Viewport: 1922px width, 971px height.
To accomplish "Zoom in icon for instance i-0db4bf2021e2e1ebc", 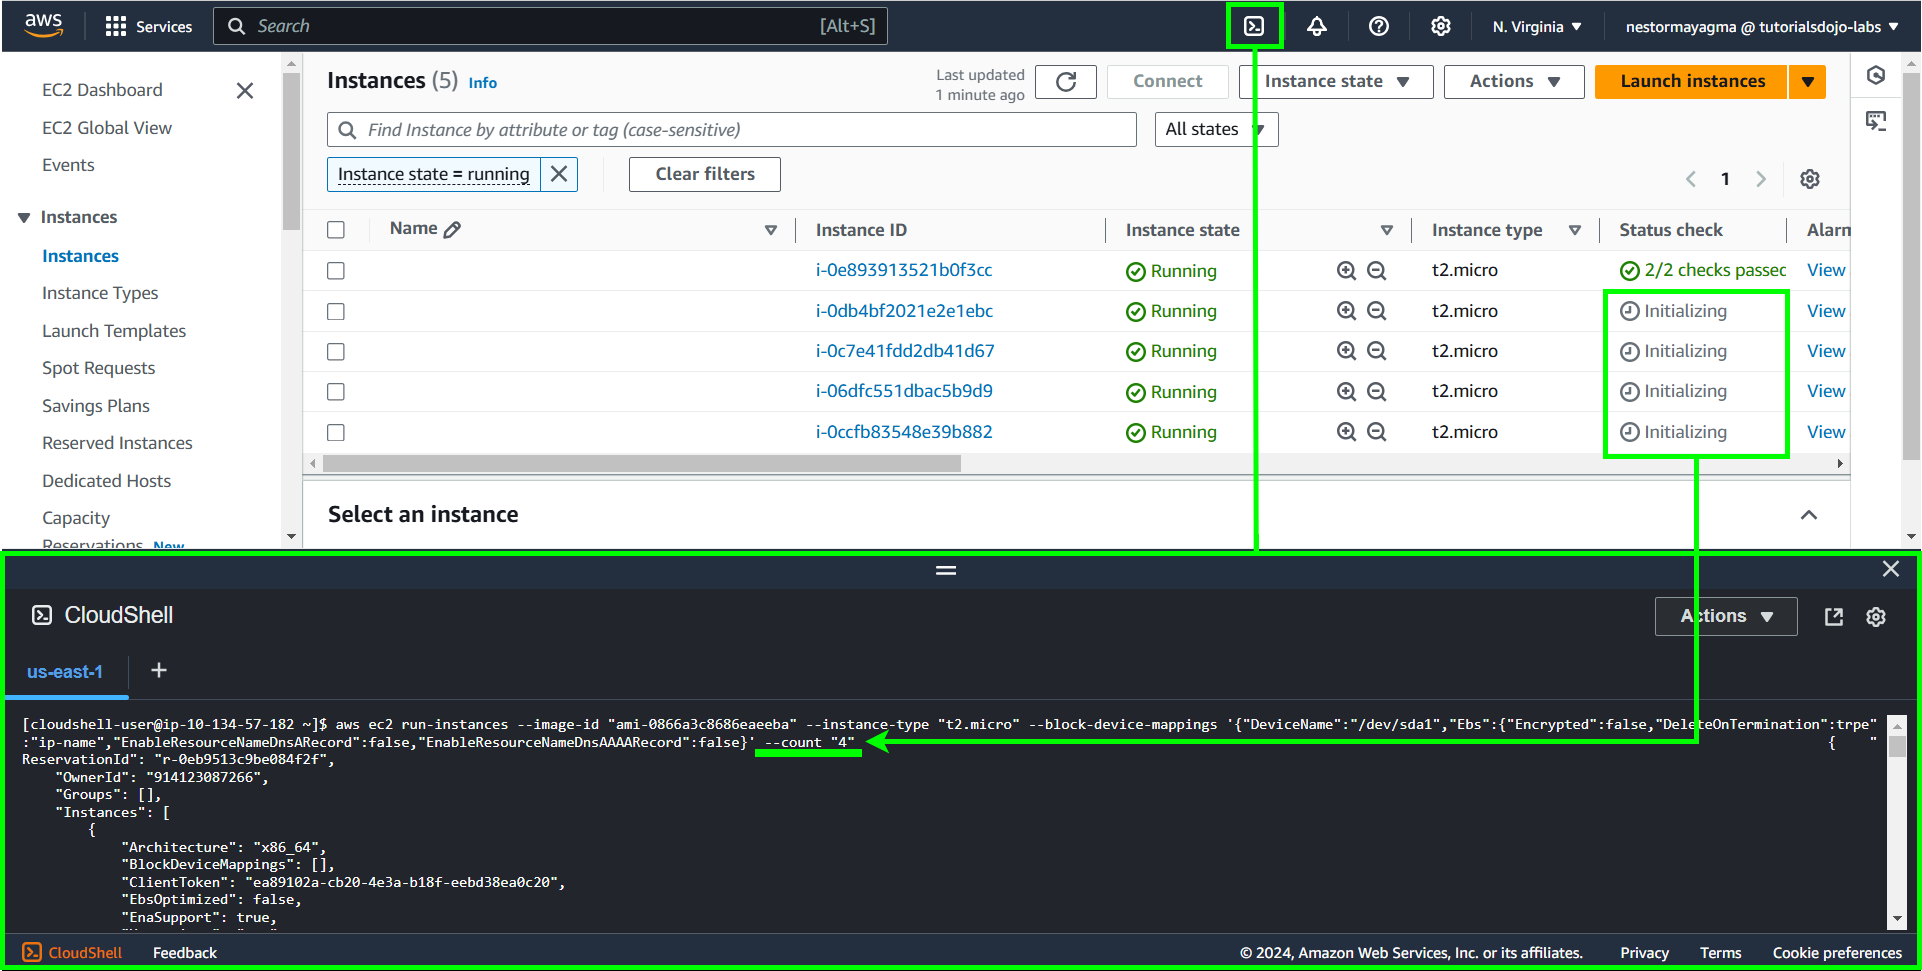I will point(1347,311).
